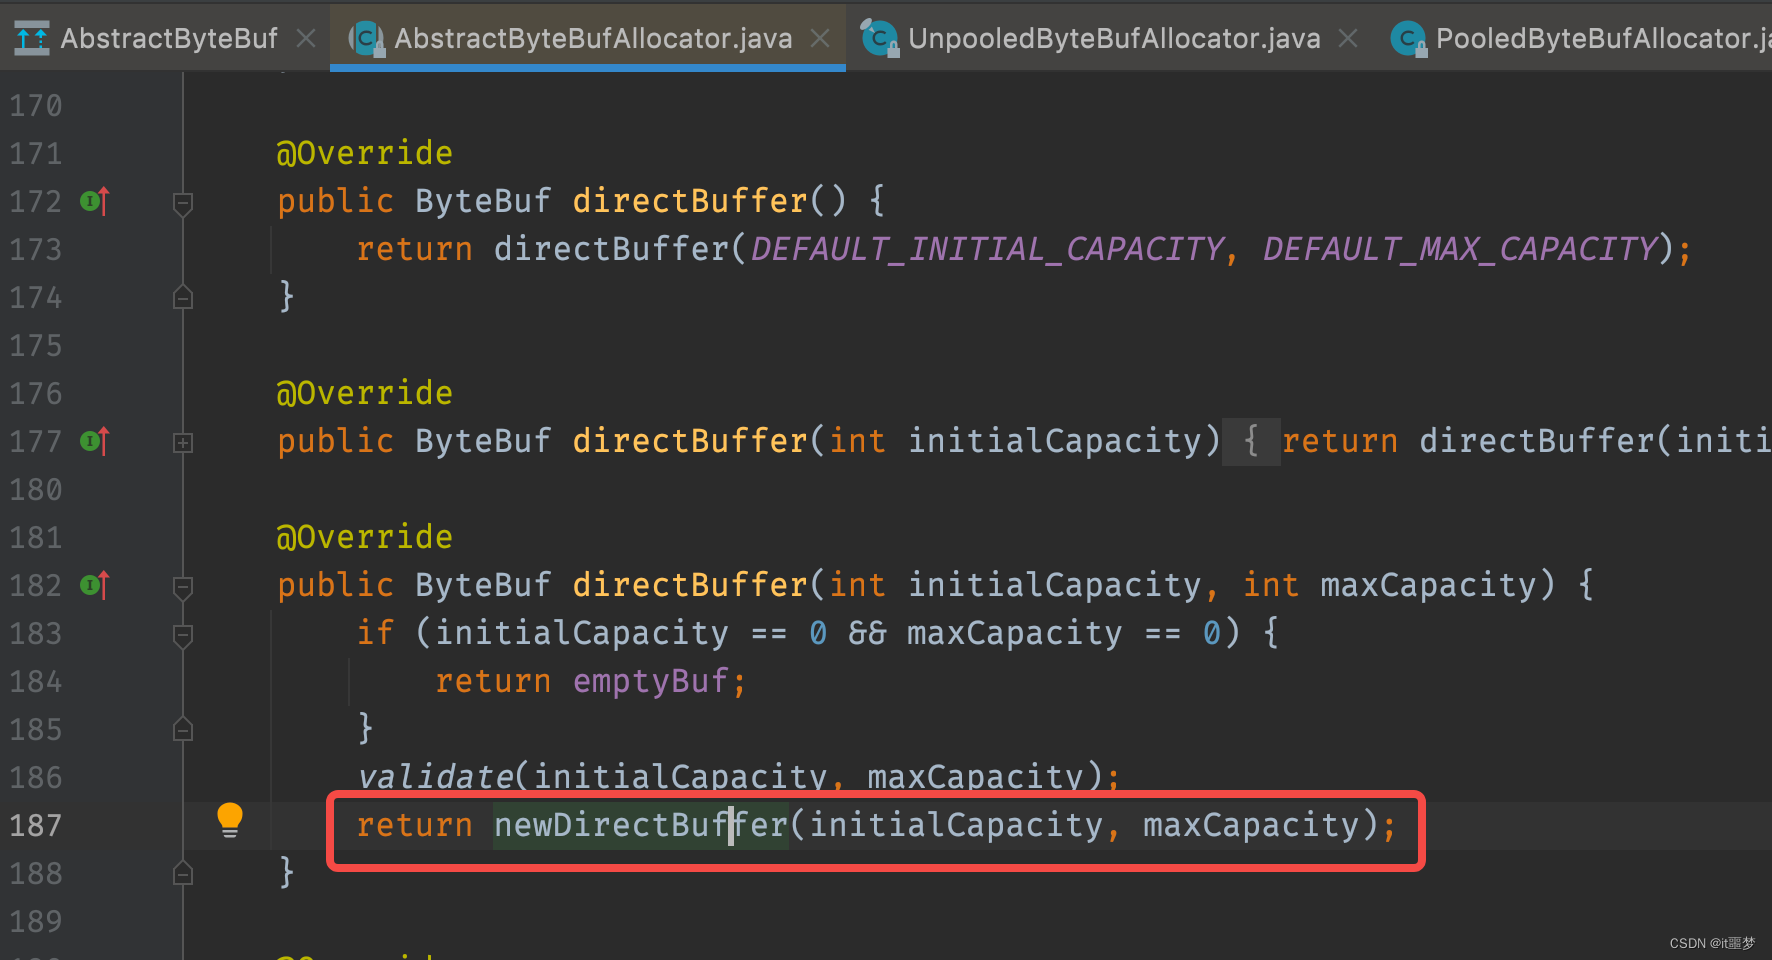Click the diagram icon on AbstractByteBuf tab
The image size is (1772, 960).
[32, 38]
